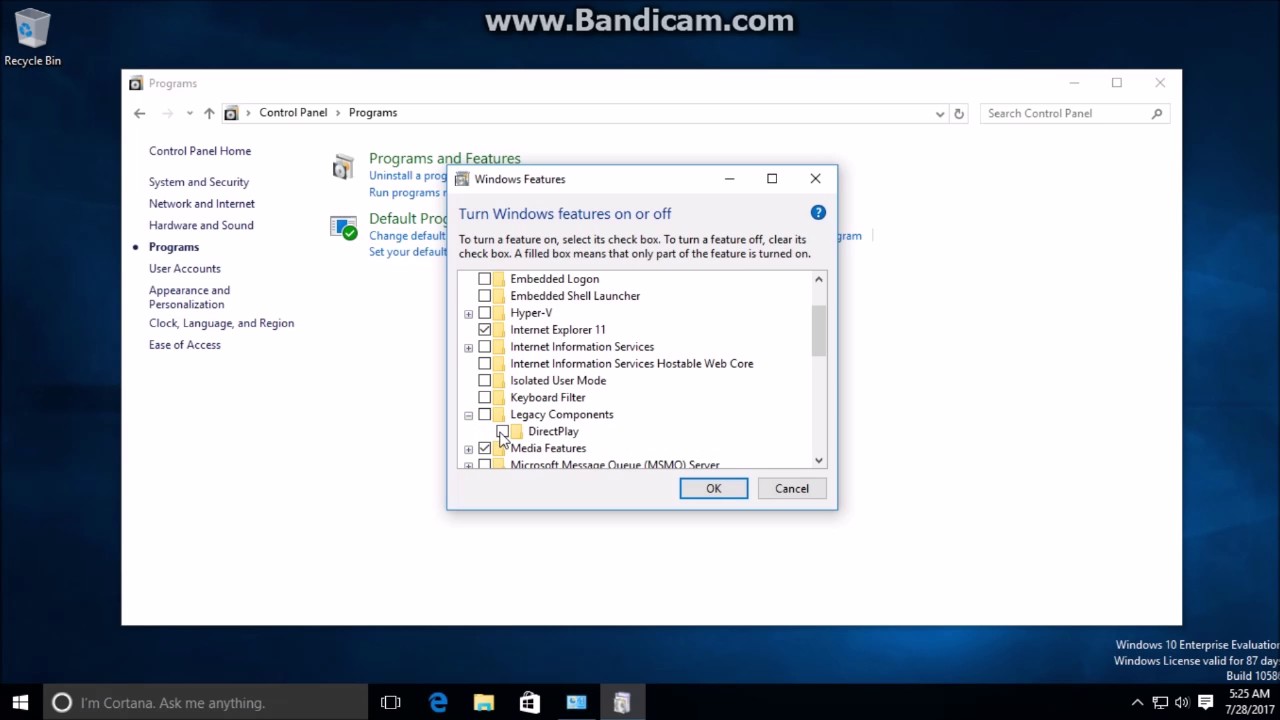Click the features list scroll-down arrow

pyautogui.click(x=819, y=460)
